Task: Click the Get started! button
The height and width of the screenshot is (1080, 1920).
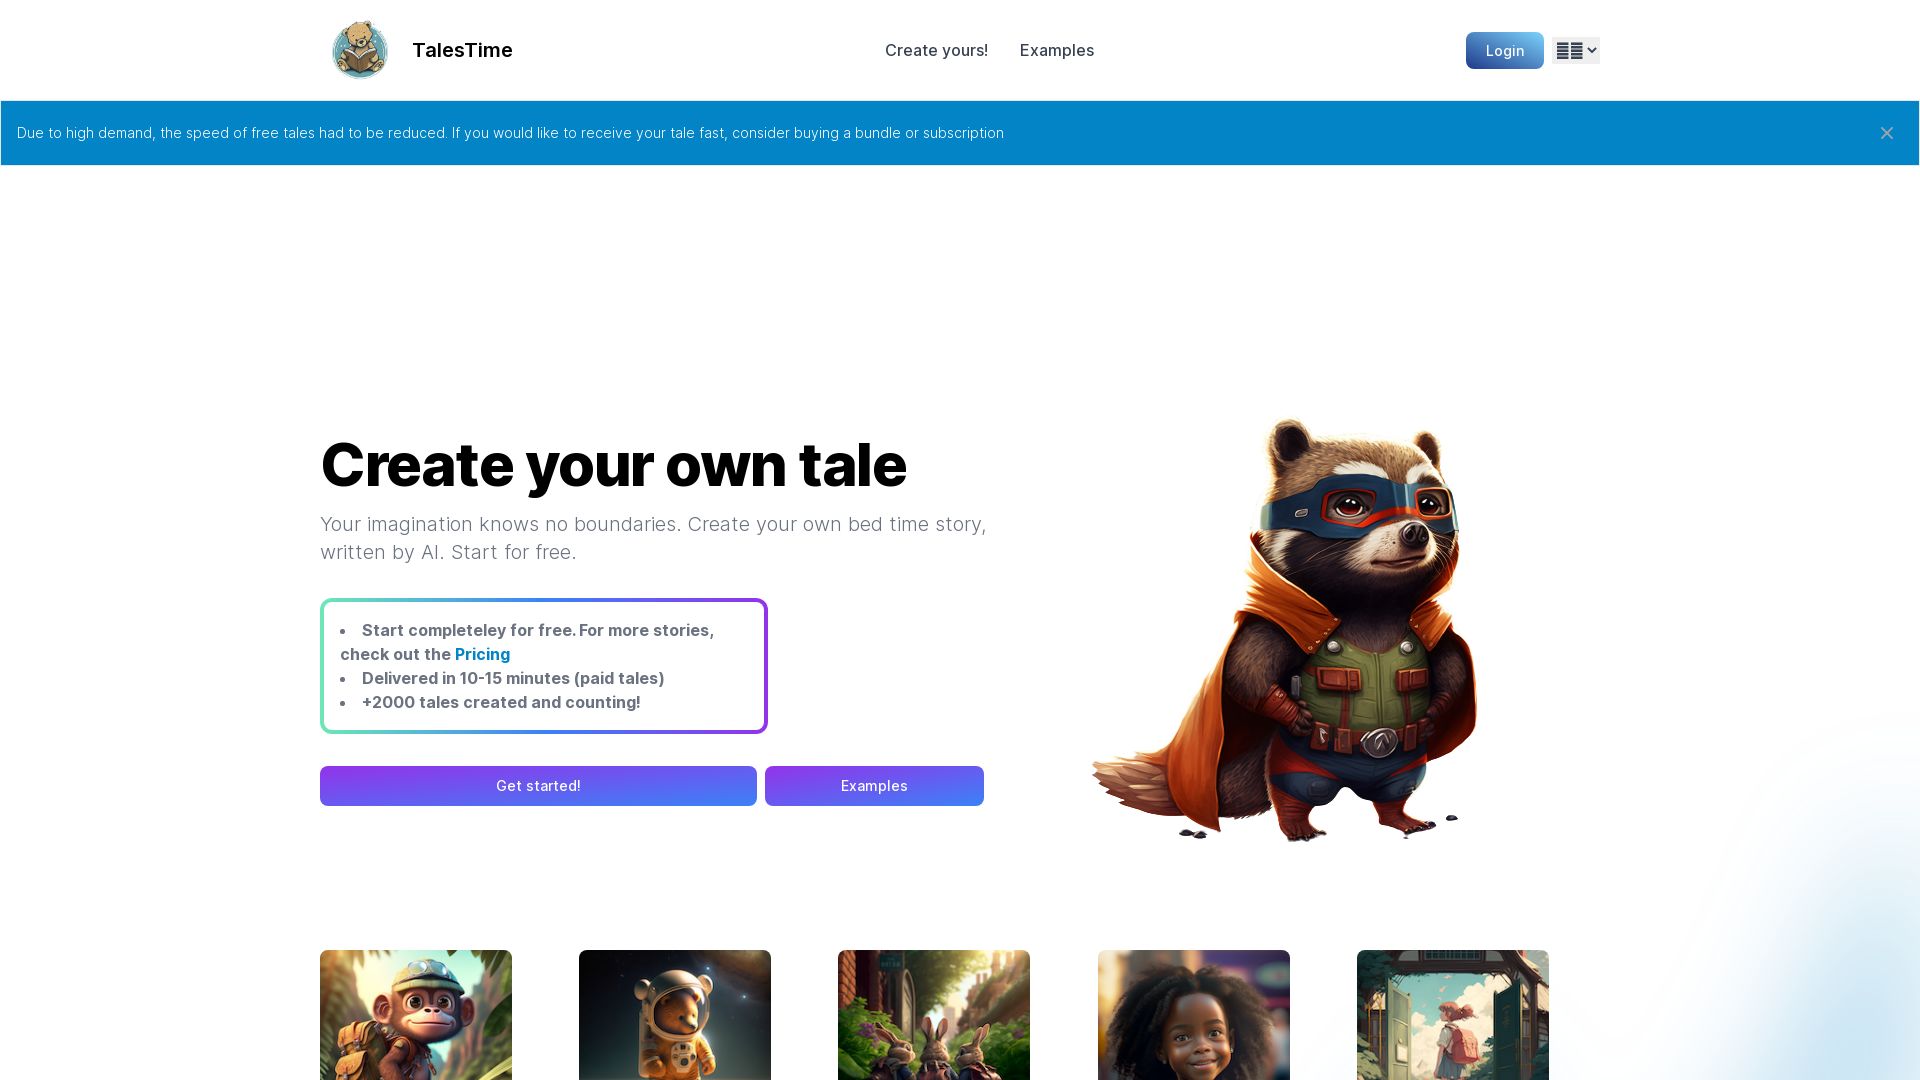Action: point(538,786)
